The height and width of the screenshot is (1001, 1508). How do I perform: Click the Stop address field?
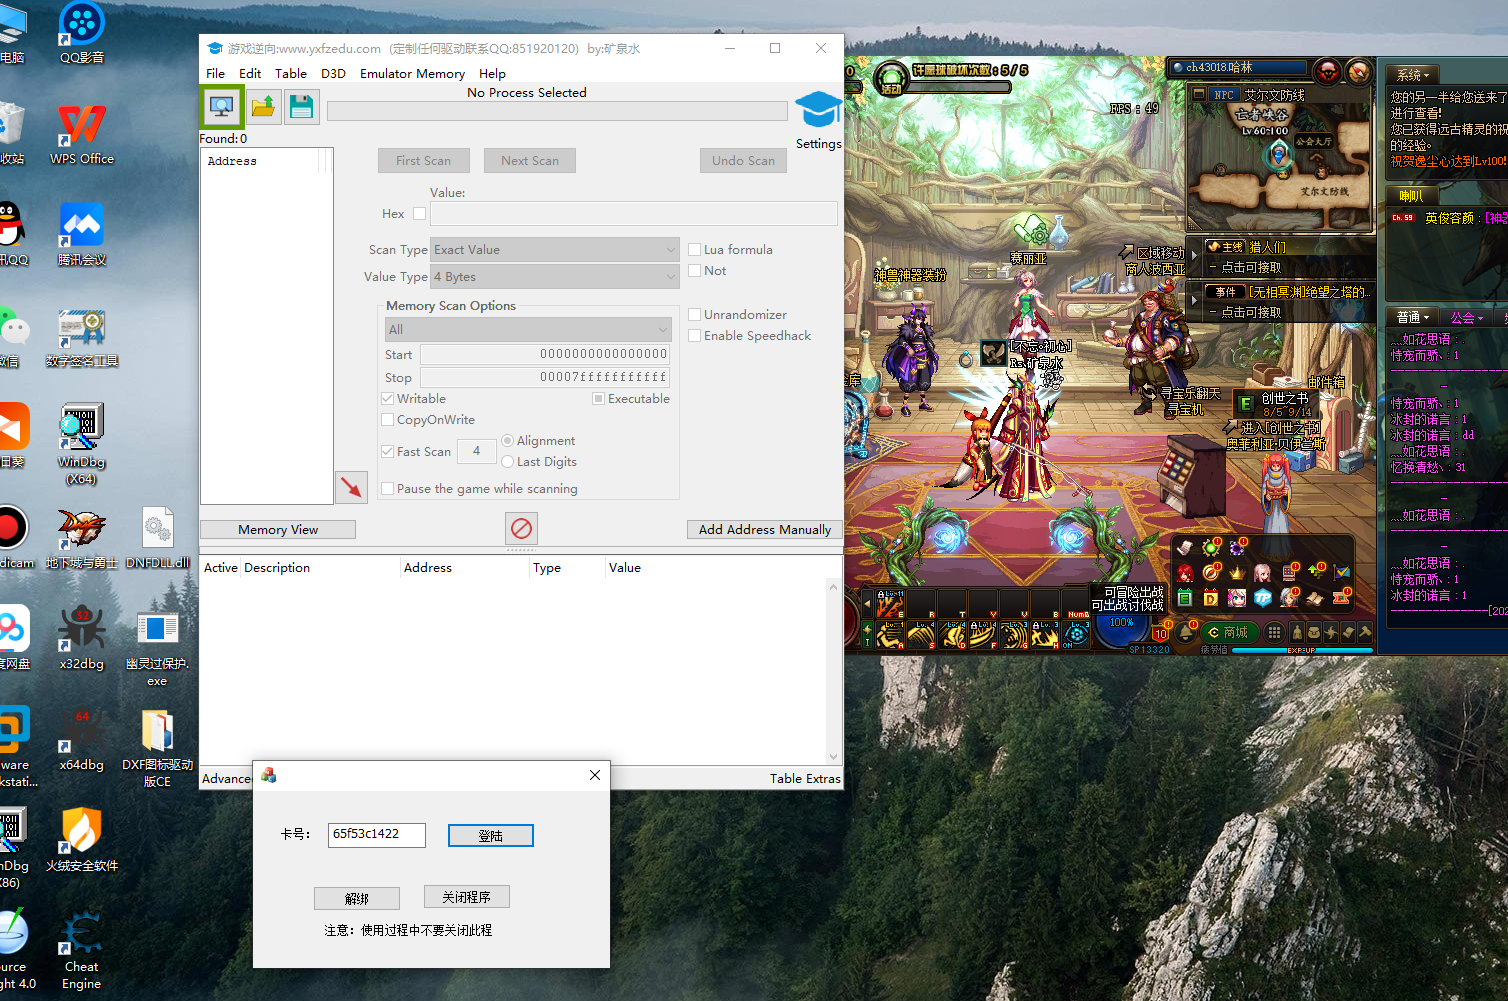pos(545,377)
